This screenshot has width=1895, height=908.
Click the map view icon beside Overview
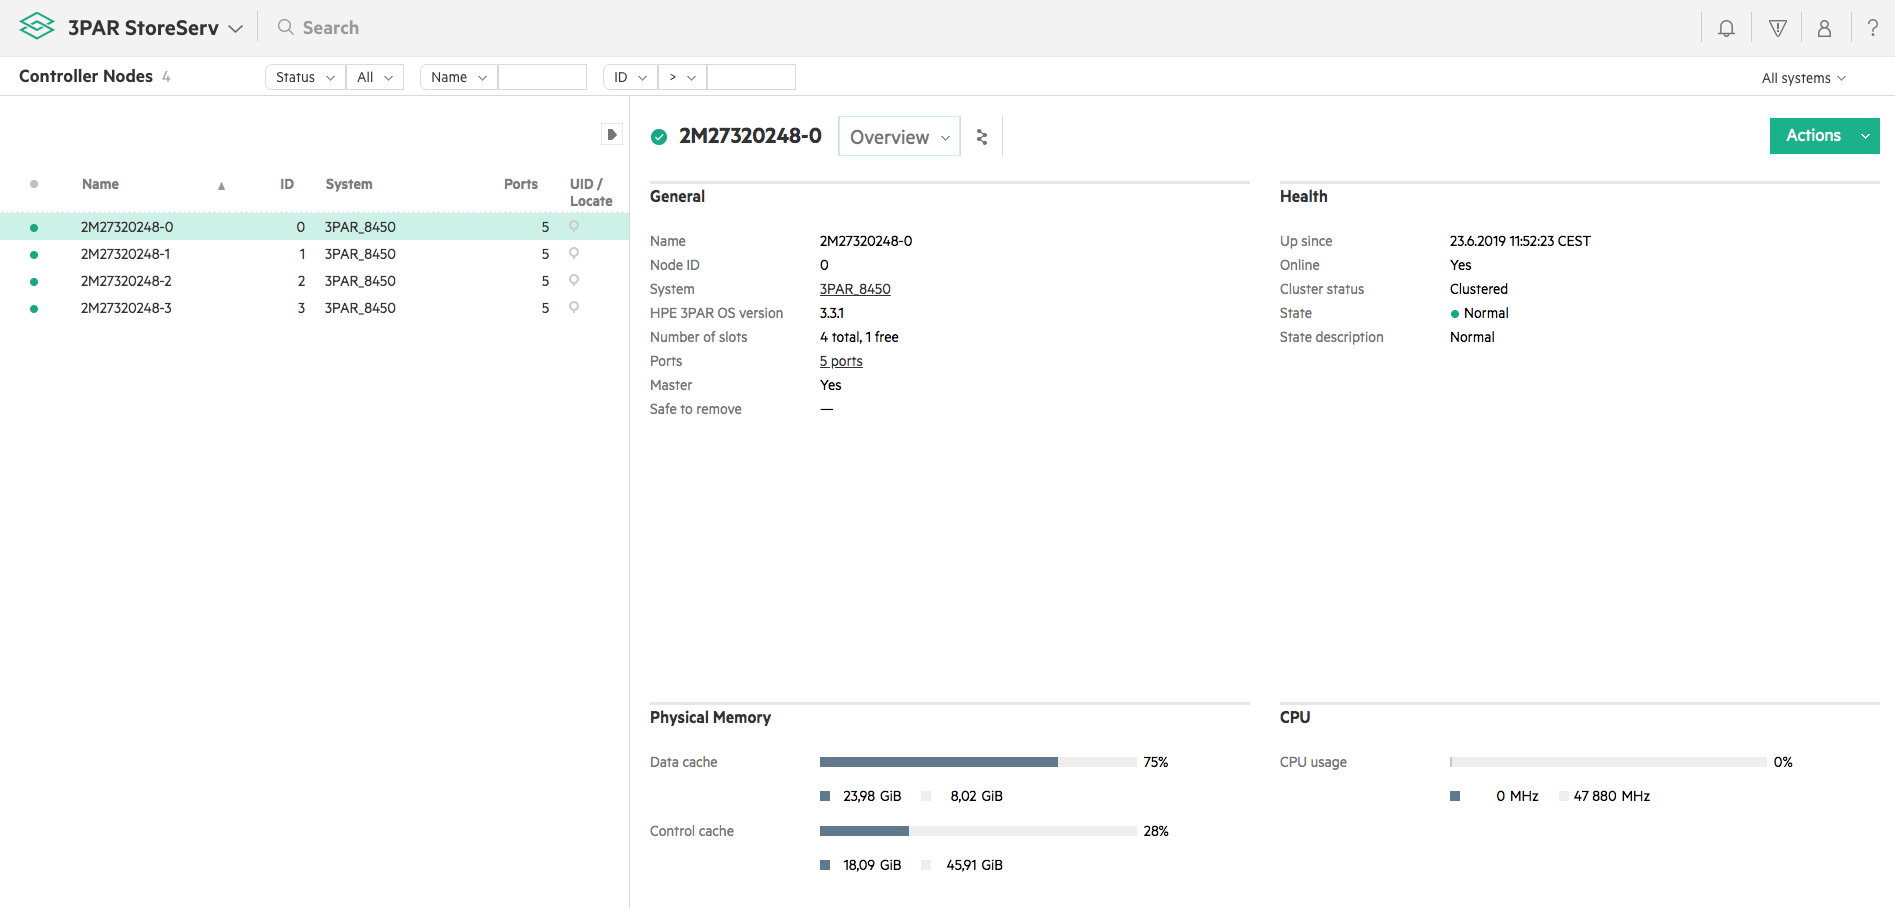click(x=982, y=137)
